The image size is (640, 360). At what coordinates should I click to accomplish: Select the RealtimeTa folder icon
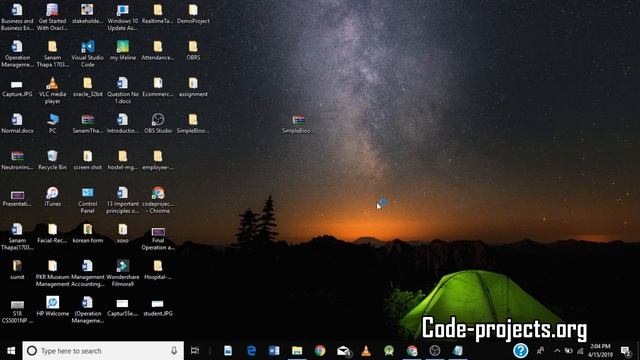tap(158, 13)
